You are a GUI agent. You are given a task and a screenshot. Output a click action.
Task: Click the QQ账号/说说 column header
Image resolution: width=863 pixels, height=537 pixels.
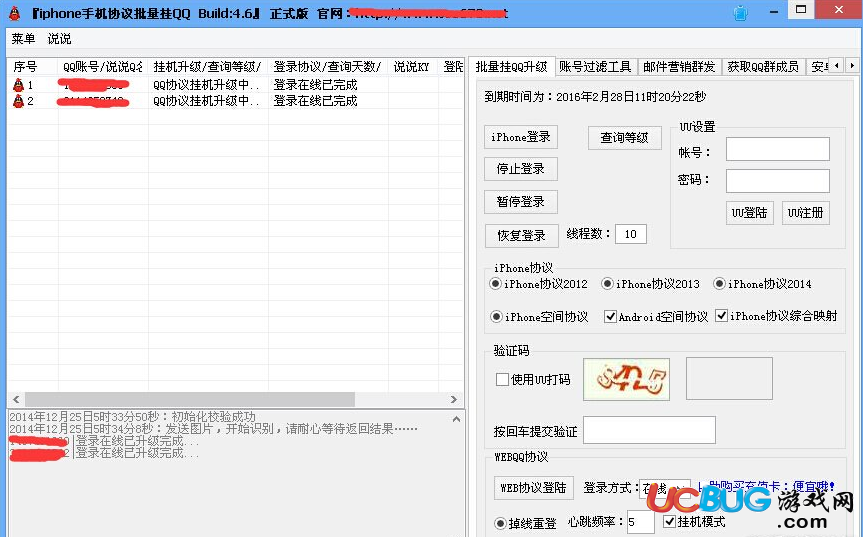coord(103,67)
